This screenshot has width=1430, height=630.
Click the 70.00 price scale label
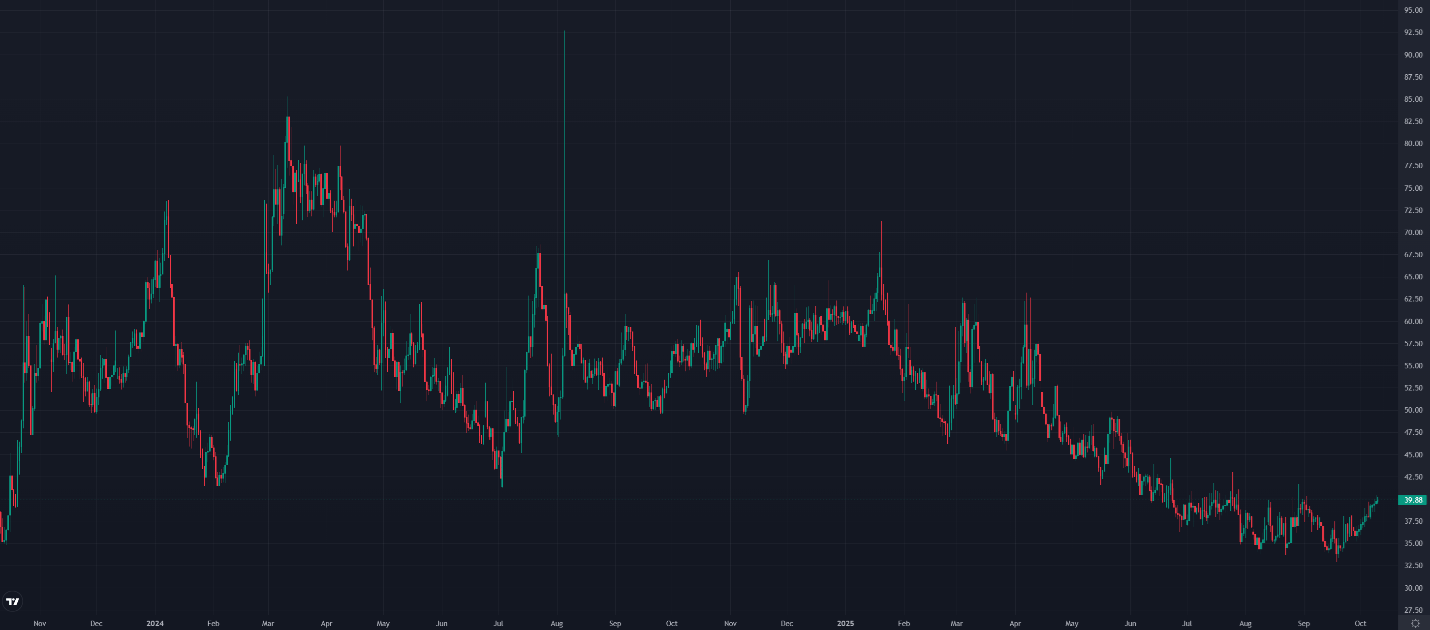click(x=1413, y=232)
